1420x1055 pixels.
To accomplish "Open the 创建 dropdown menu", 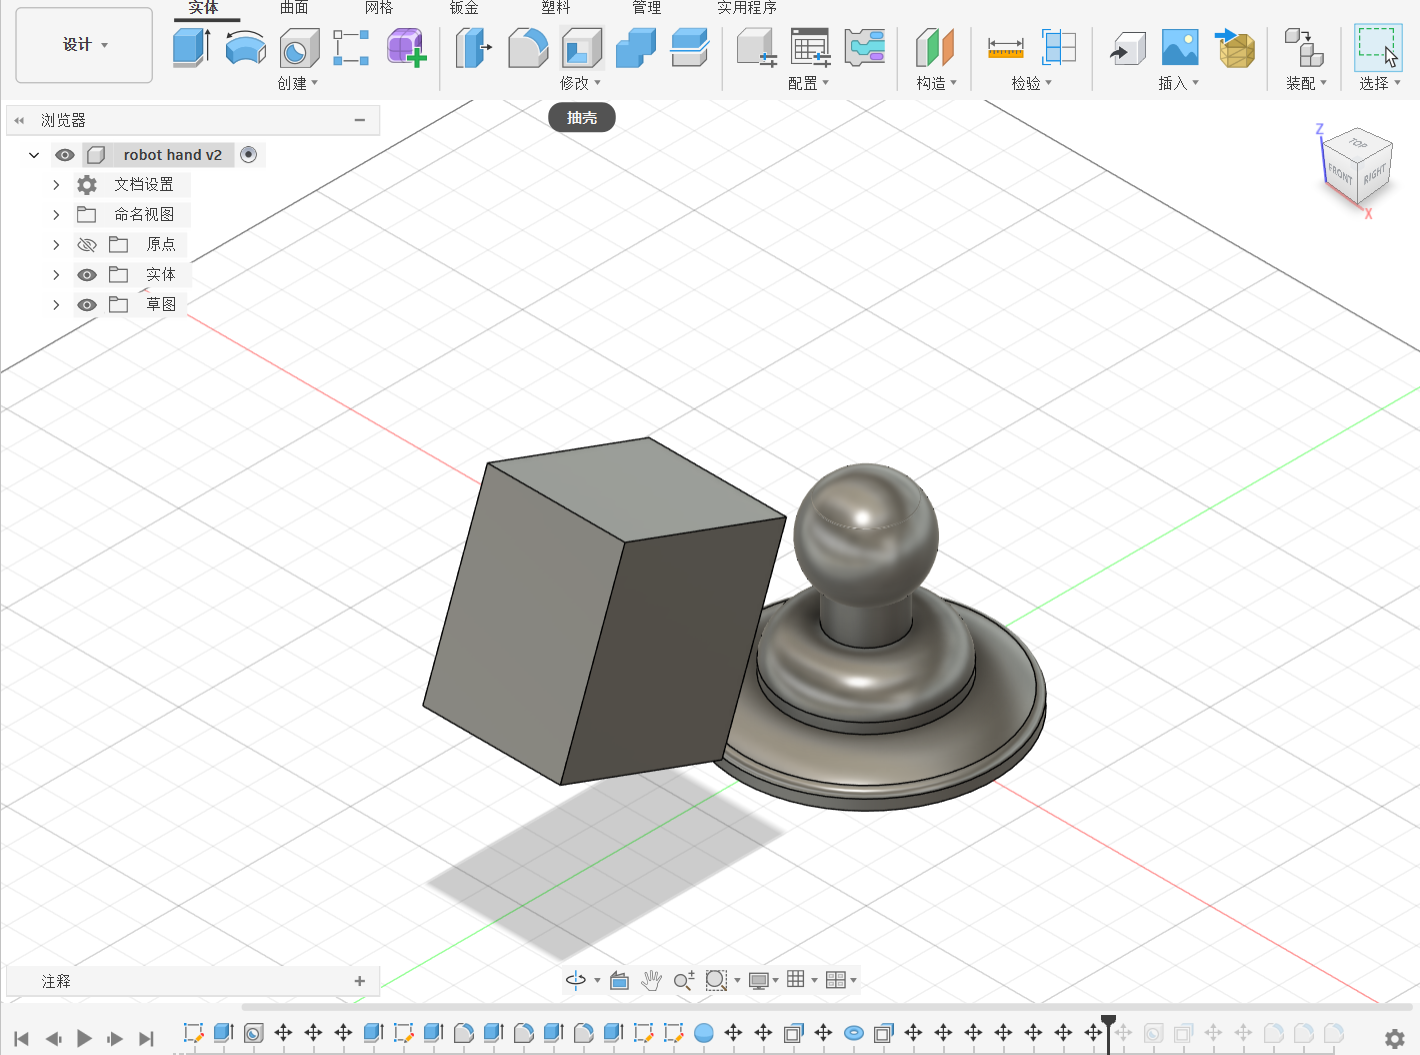I will [x=298, y=83].
